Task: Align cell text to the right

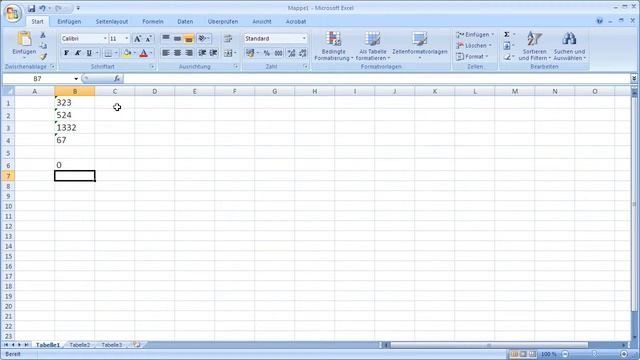Action: pyautogui.click(x=189, y=53)
